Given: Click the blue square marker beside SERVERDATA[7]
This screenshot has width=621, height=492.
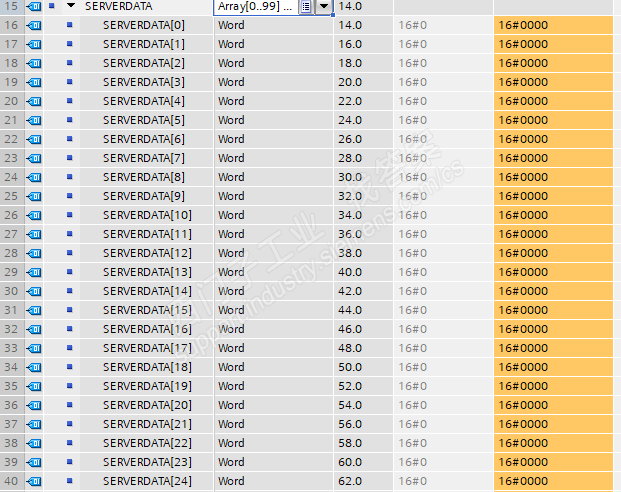Looking at the screenshot, I should (x=70, y=158).
